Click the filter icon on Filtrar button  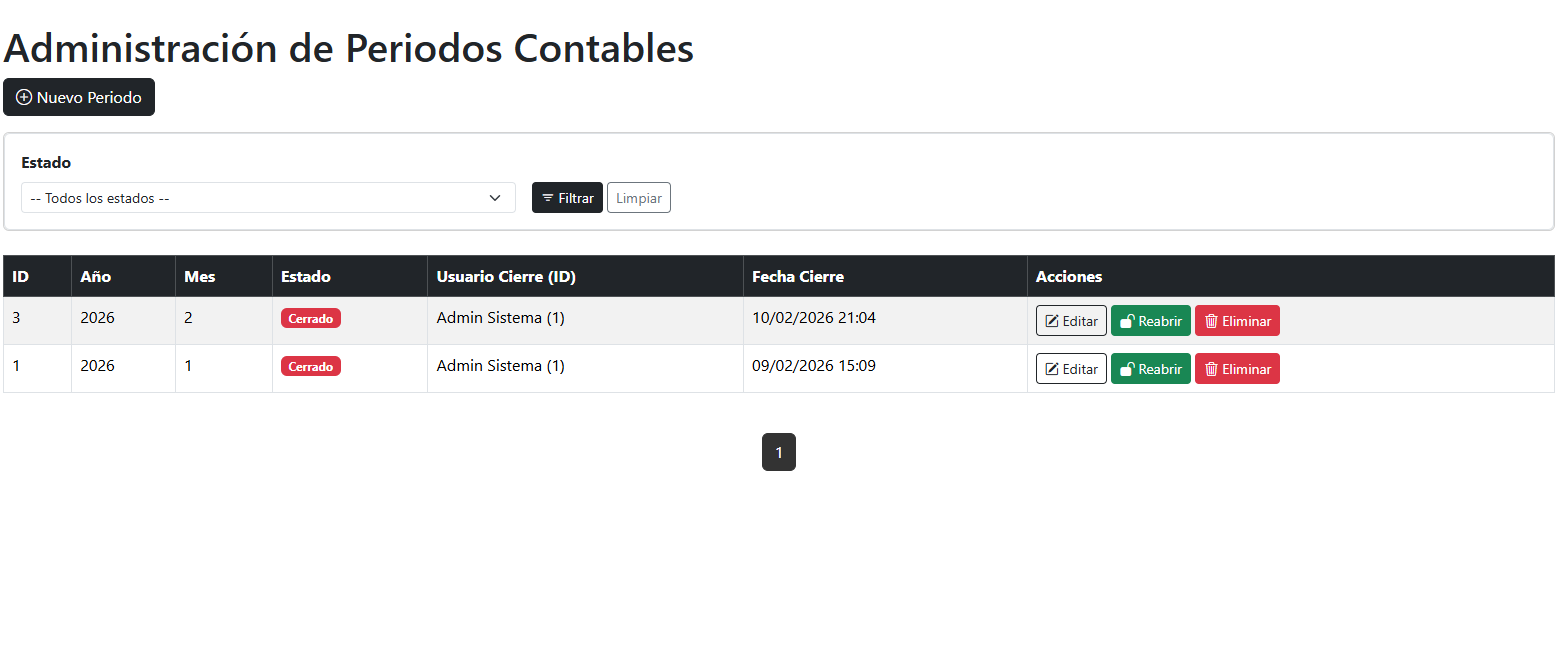(x=547, y=198)
